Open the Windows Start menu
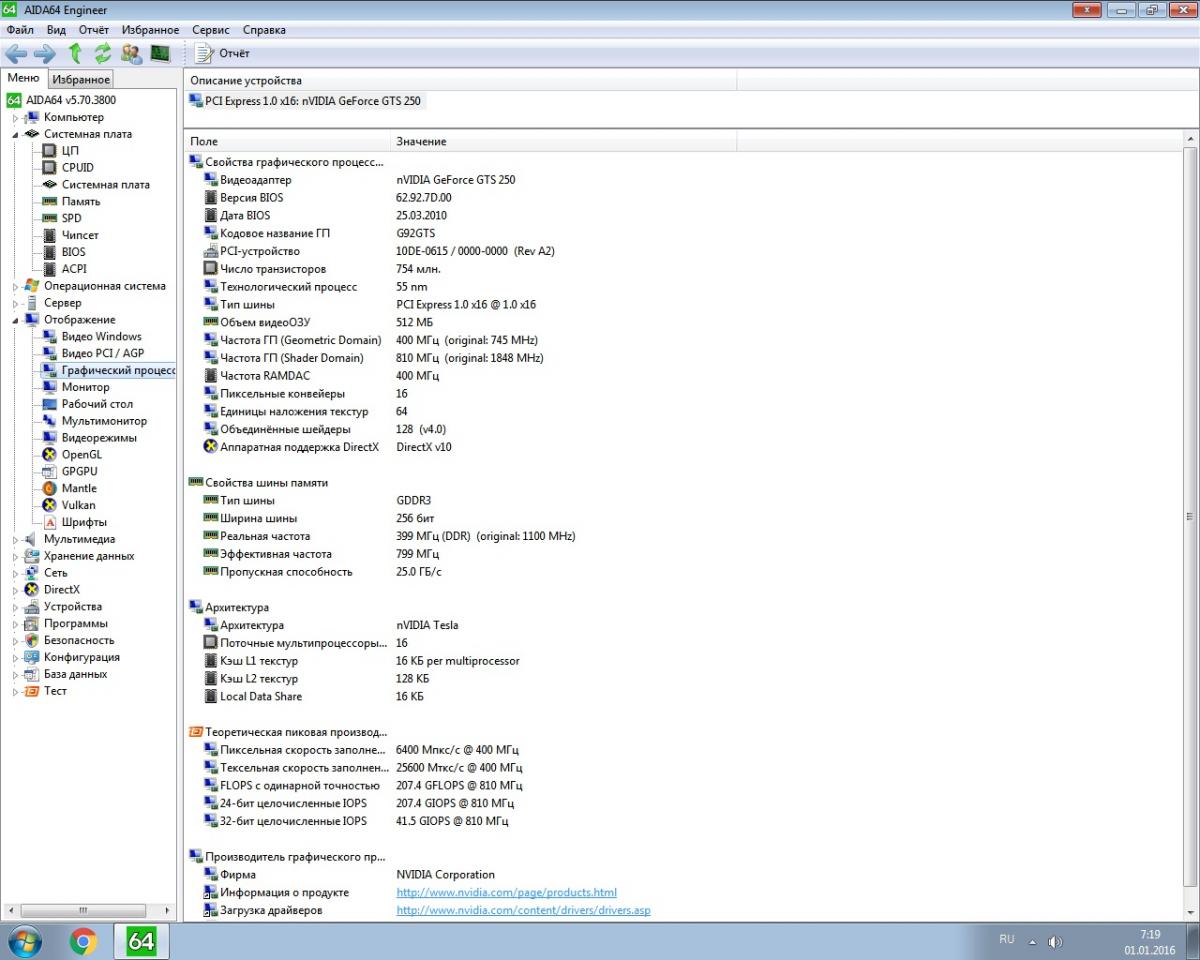The height and width of the screenshot is (960, 1200). pyautogui.click(x=24, y=941)
